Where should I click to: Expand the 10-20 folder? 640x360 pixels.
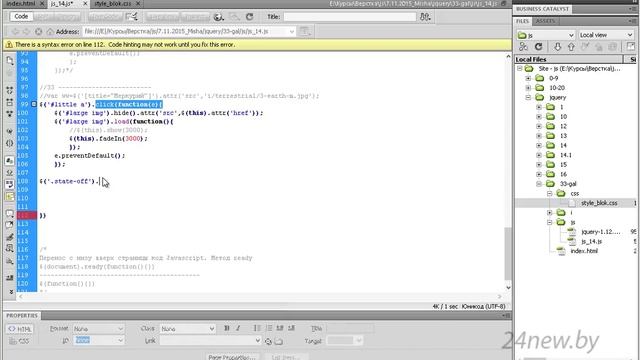point(528,88)
